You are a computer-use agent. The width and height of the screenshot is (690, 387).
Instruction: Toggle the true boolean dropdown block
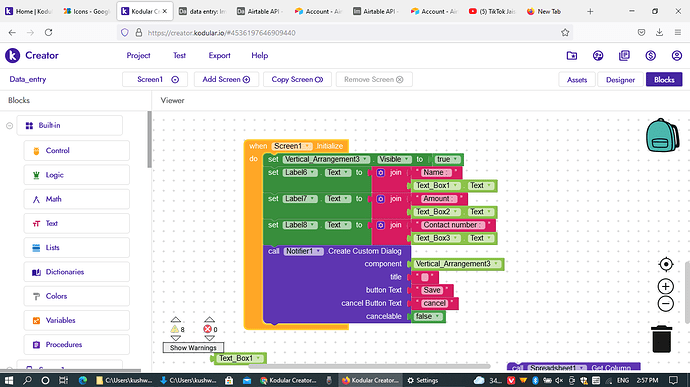pyautogui.click(x=448, y=159)
